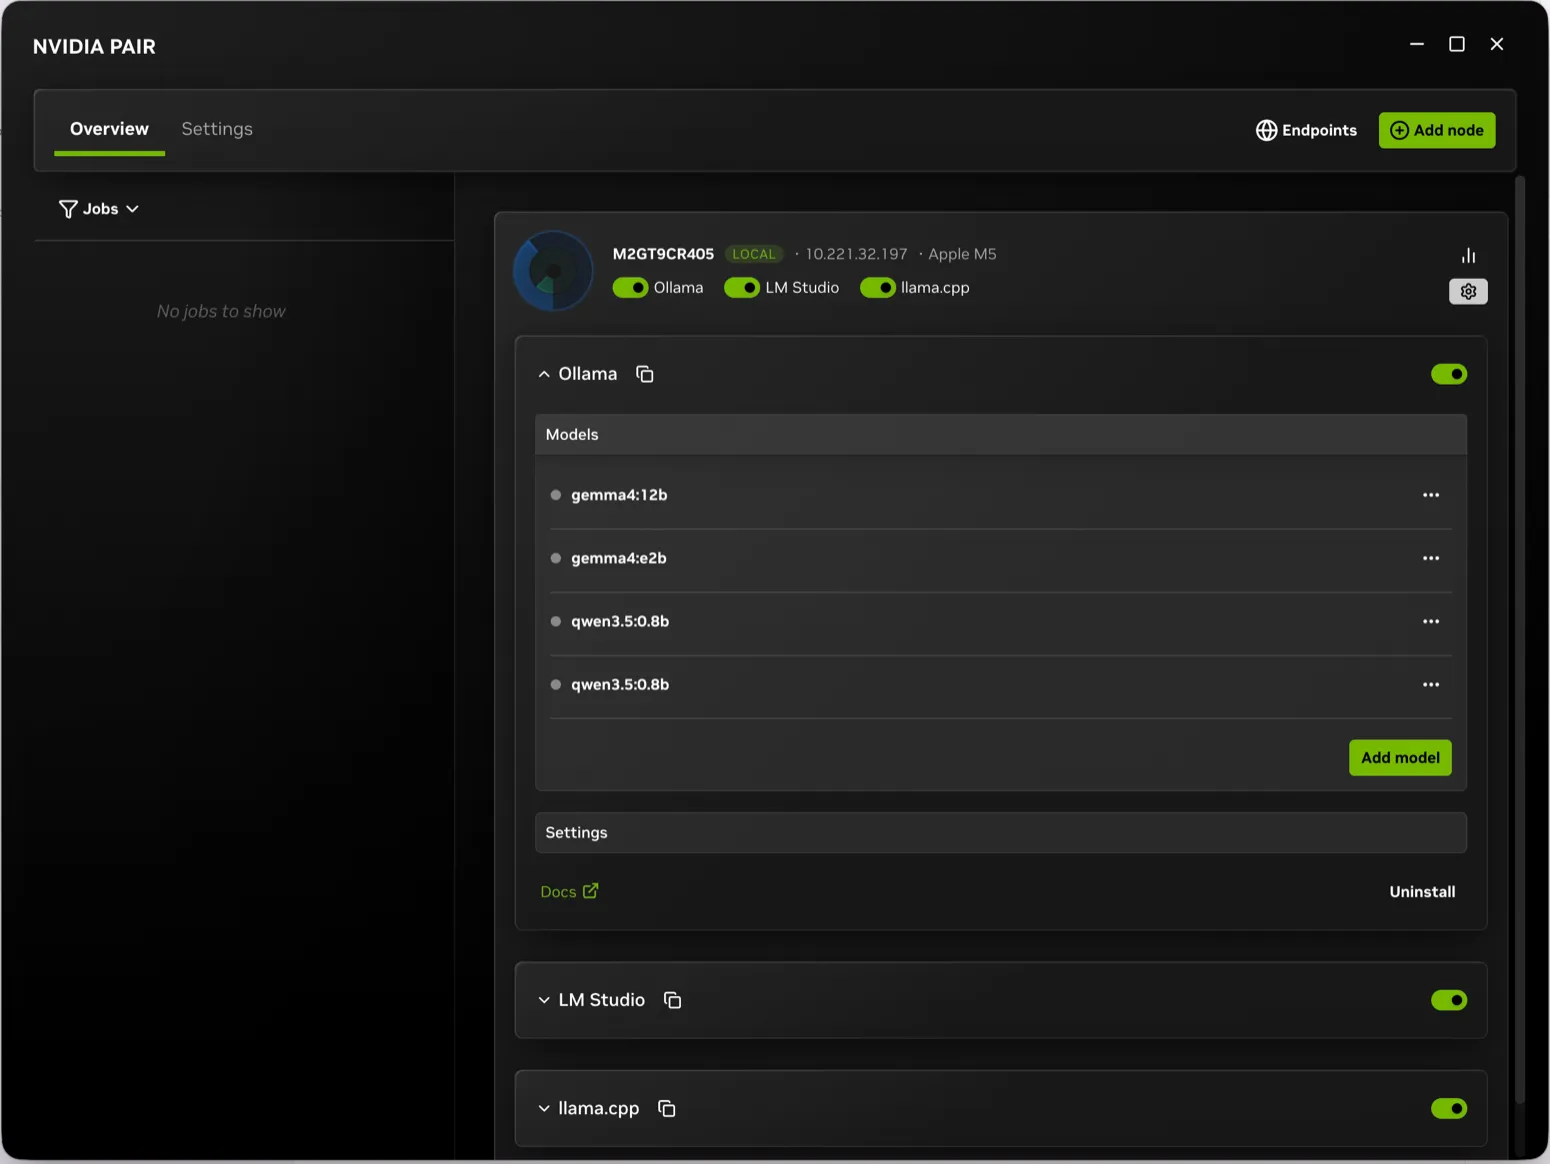Click the IP address 10.221.32.197
The height and width of the screenshot is (1164, 1550).
tap(856, 254)
